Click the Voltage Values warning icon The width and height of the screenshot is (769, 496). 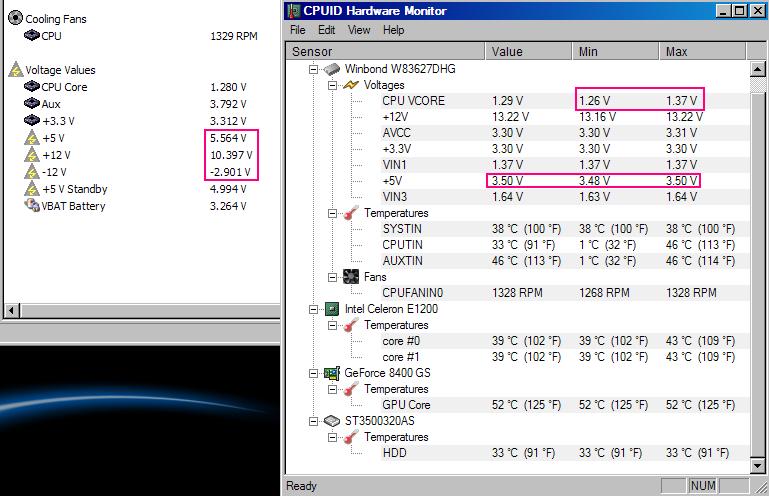point(16,69)
